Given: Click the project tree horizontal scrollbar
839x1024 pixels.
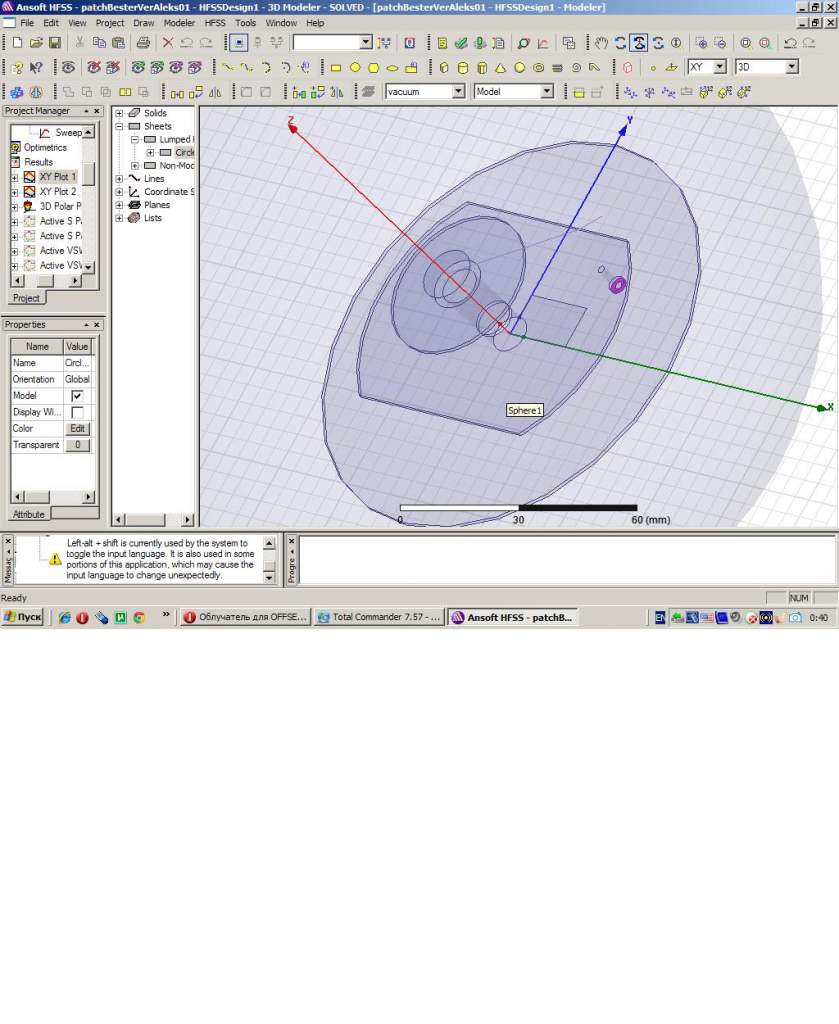Looking at the screenshot, I should tap(46, 281).
